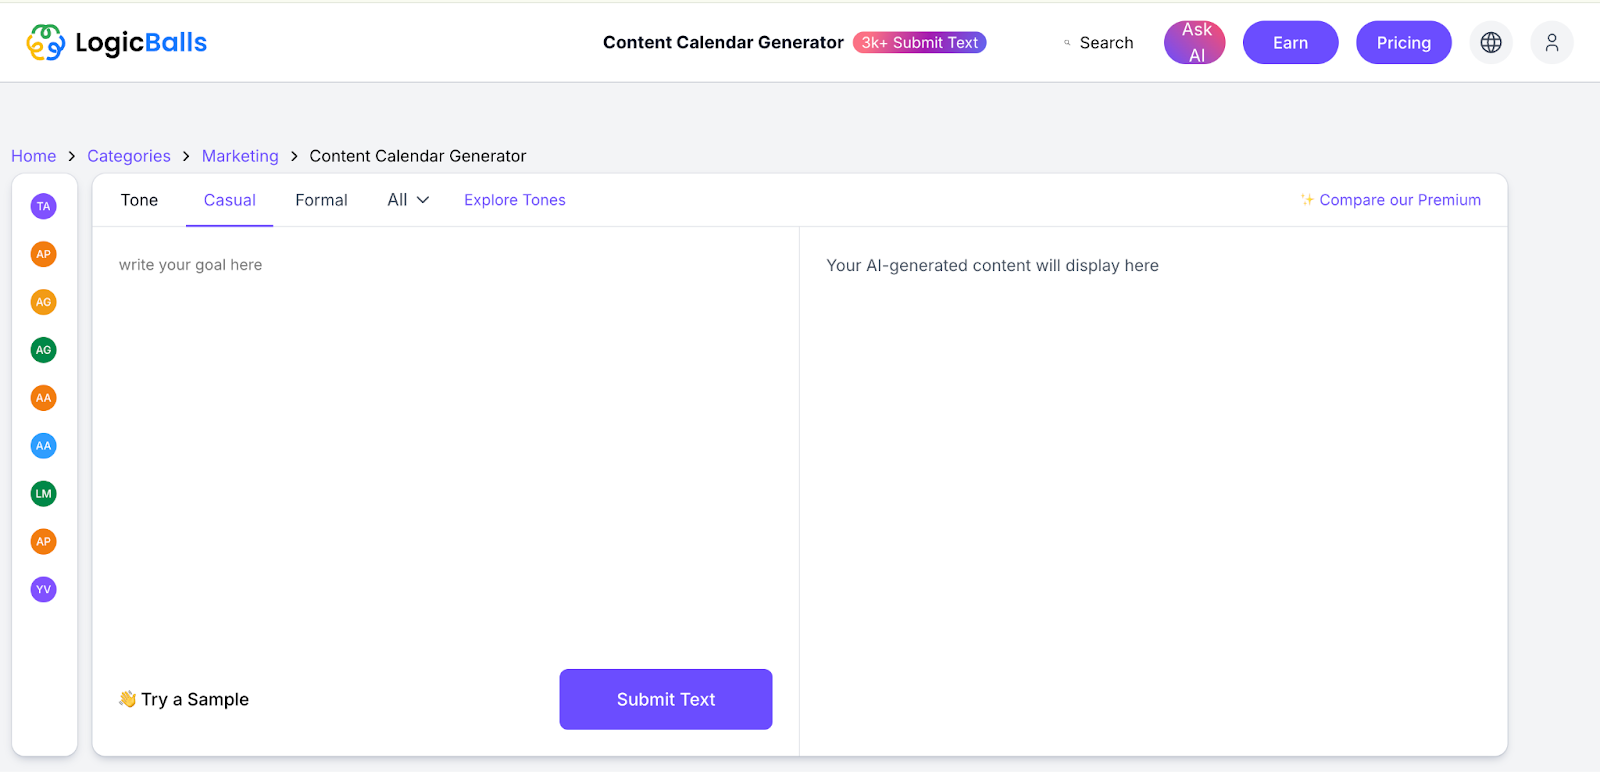
Task: Expand the All tones dropdown
Action: pos(408,200)
